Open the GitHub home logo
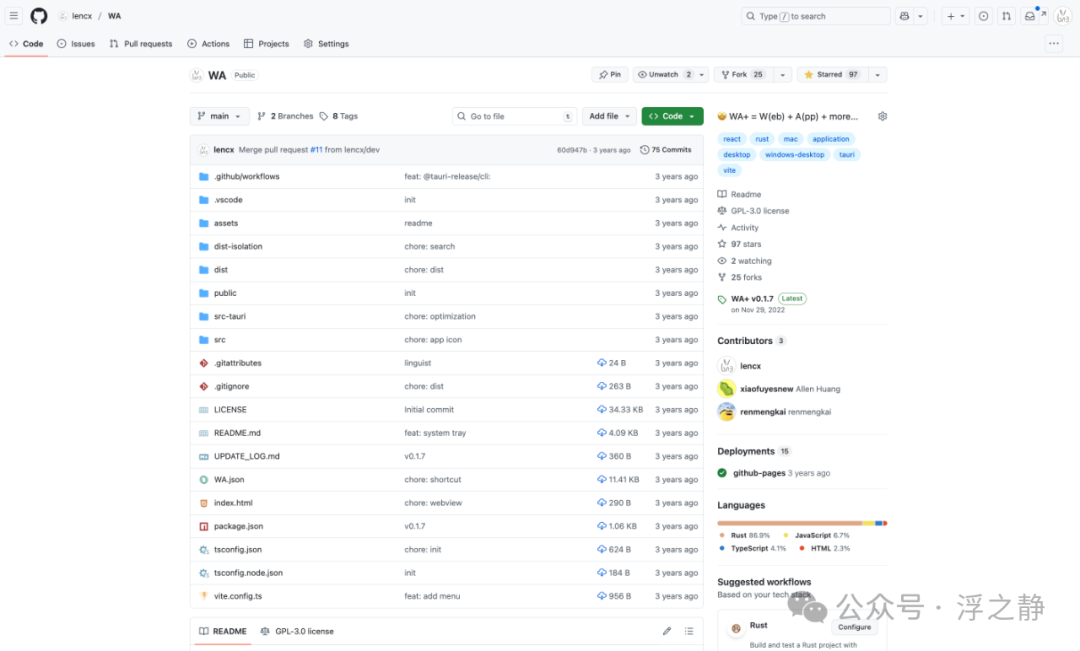 click(39, 16)
